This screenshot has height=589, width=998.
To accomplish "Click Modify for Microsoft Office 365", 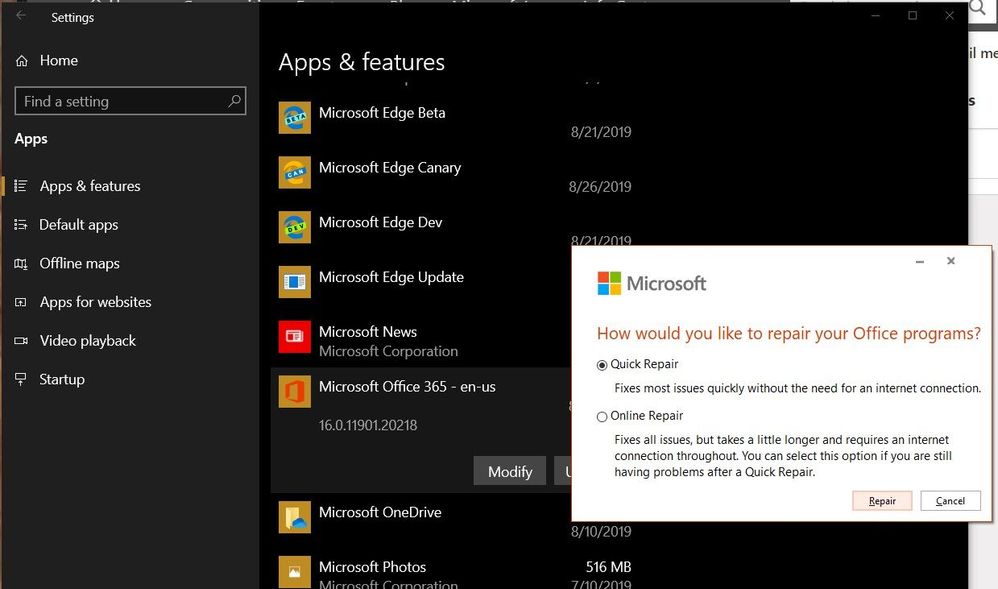I will [x=510, y=471].
